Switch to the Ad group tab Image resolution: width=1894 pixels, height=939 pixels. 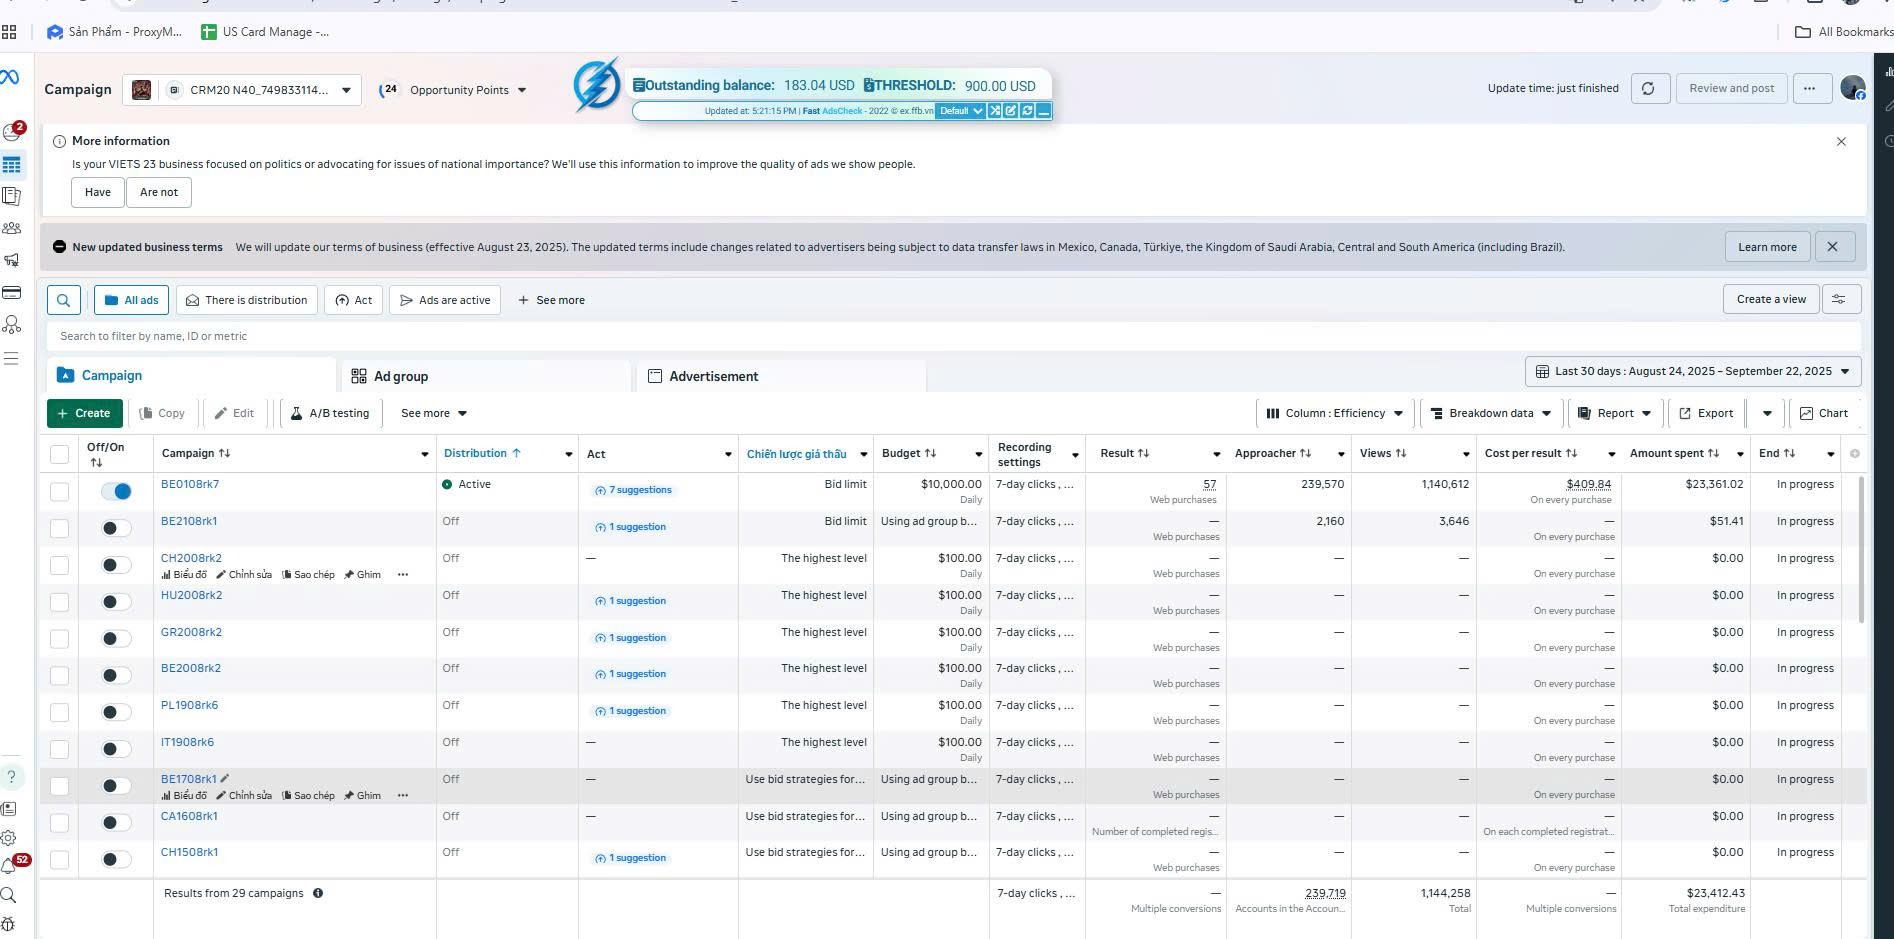click(x=400, y=377)
